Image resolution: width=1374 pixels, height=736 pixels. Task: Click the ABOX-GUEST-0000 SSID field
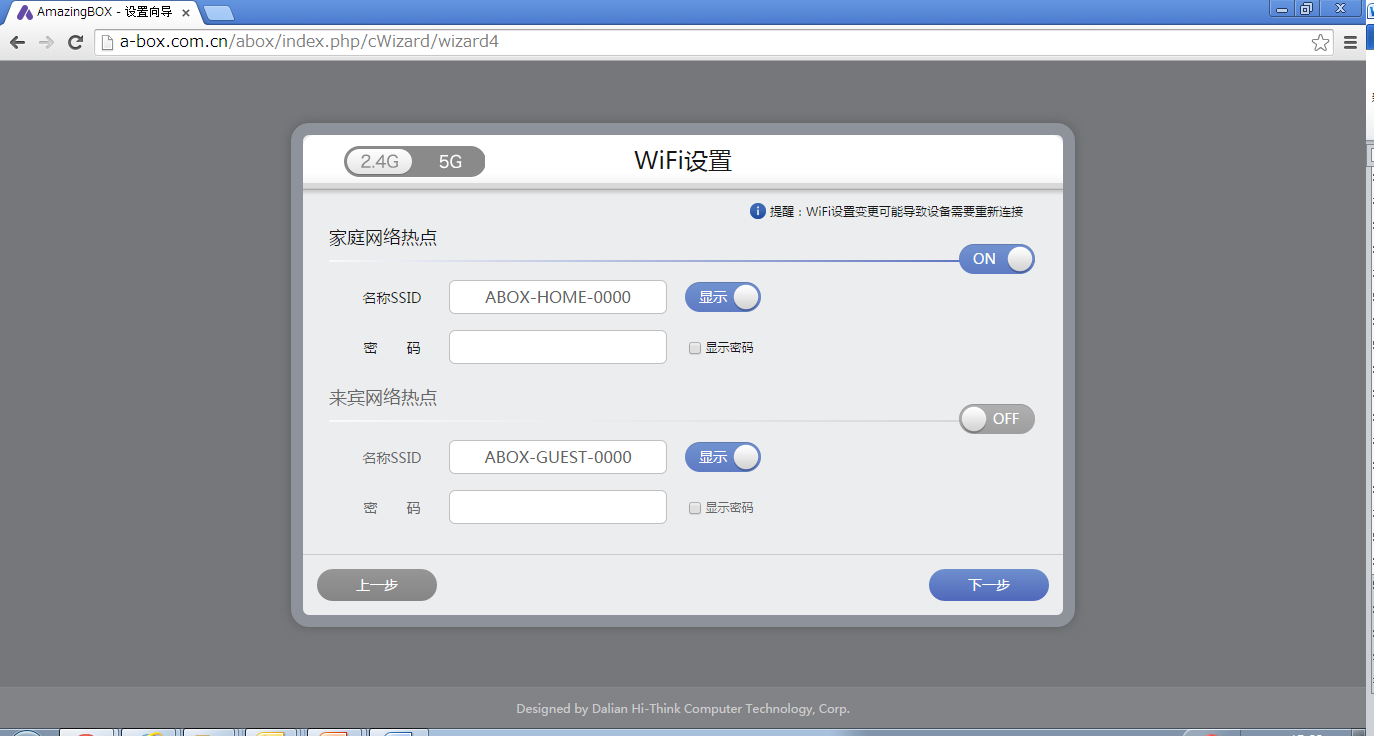point(557,457)
